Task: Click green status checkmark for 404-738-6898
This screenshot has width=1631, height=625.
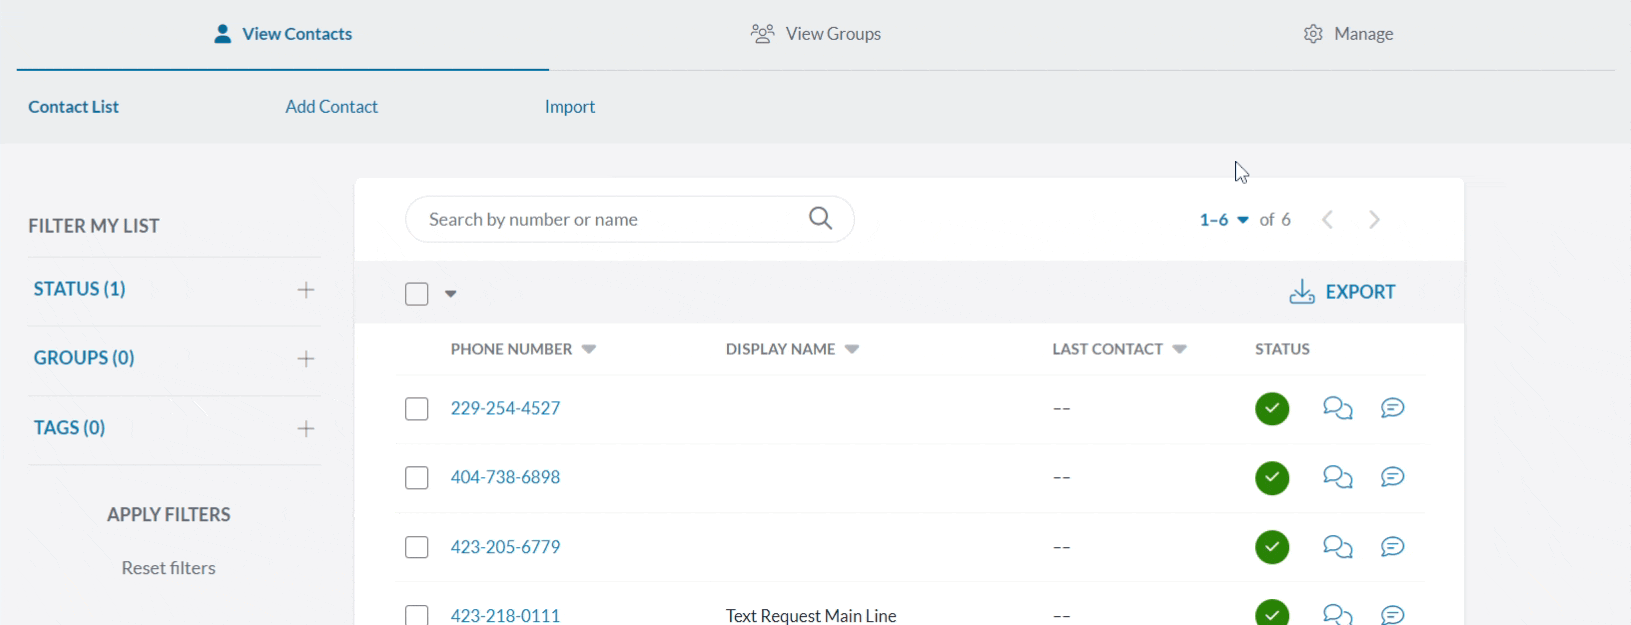Action: tap(1272, 478)
